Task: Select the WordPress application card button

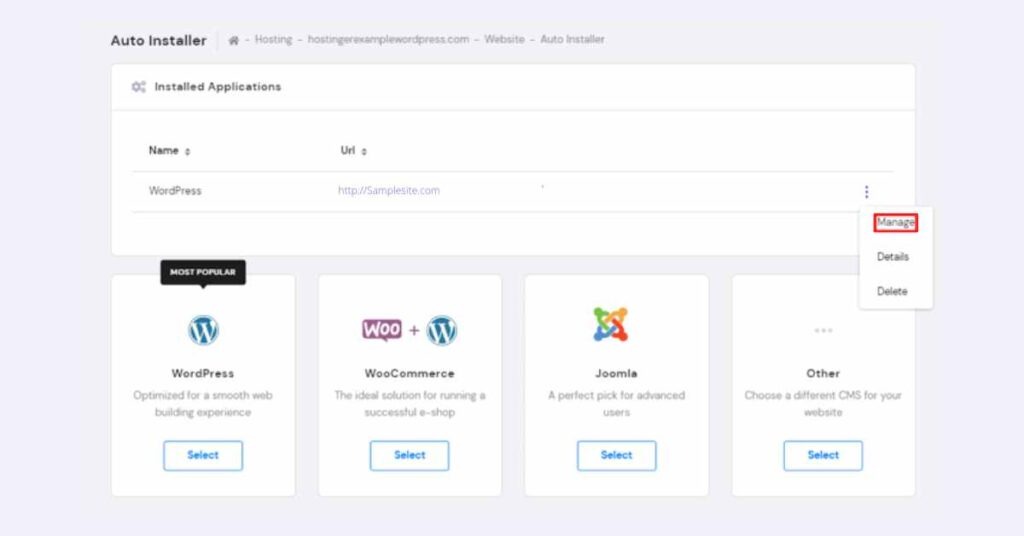Action: coord(203,455)
